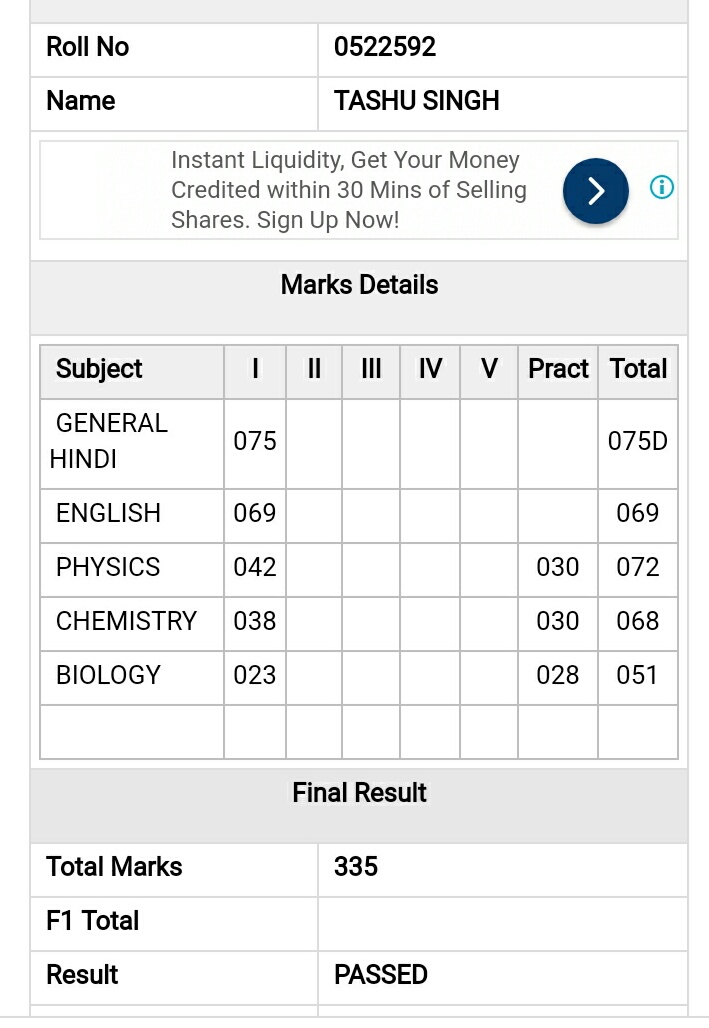709x1028 pixels.
Task: Select the GENERAL HINDI subject cell
Action: [132, 442]
